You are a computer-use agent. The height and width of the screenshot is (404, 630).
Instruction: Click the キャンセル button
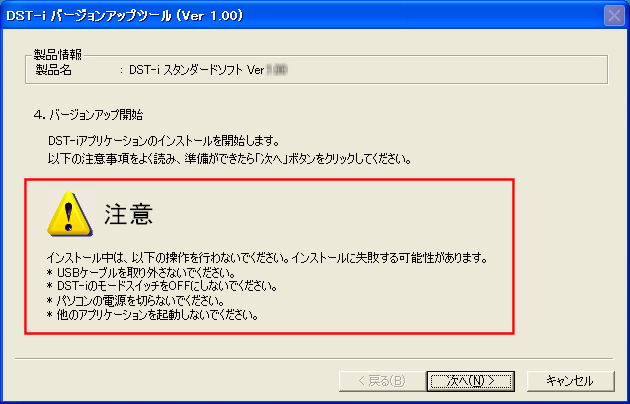click(x=571, y=381)
